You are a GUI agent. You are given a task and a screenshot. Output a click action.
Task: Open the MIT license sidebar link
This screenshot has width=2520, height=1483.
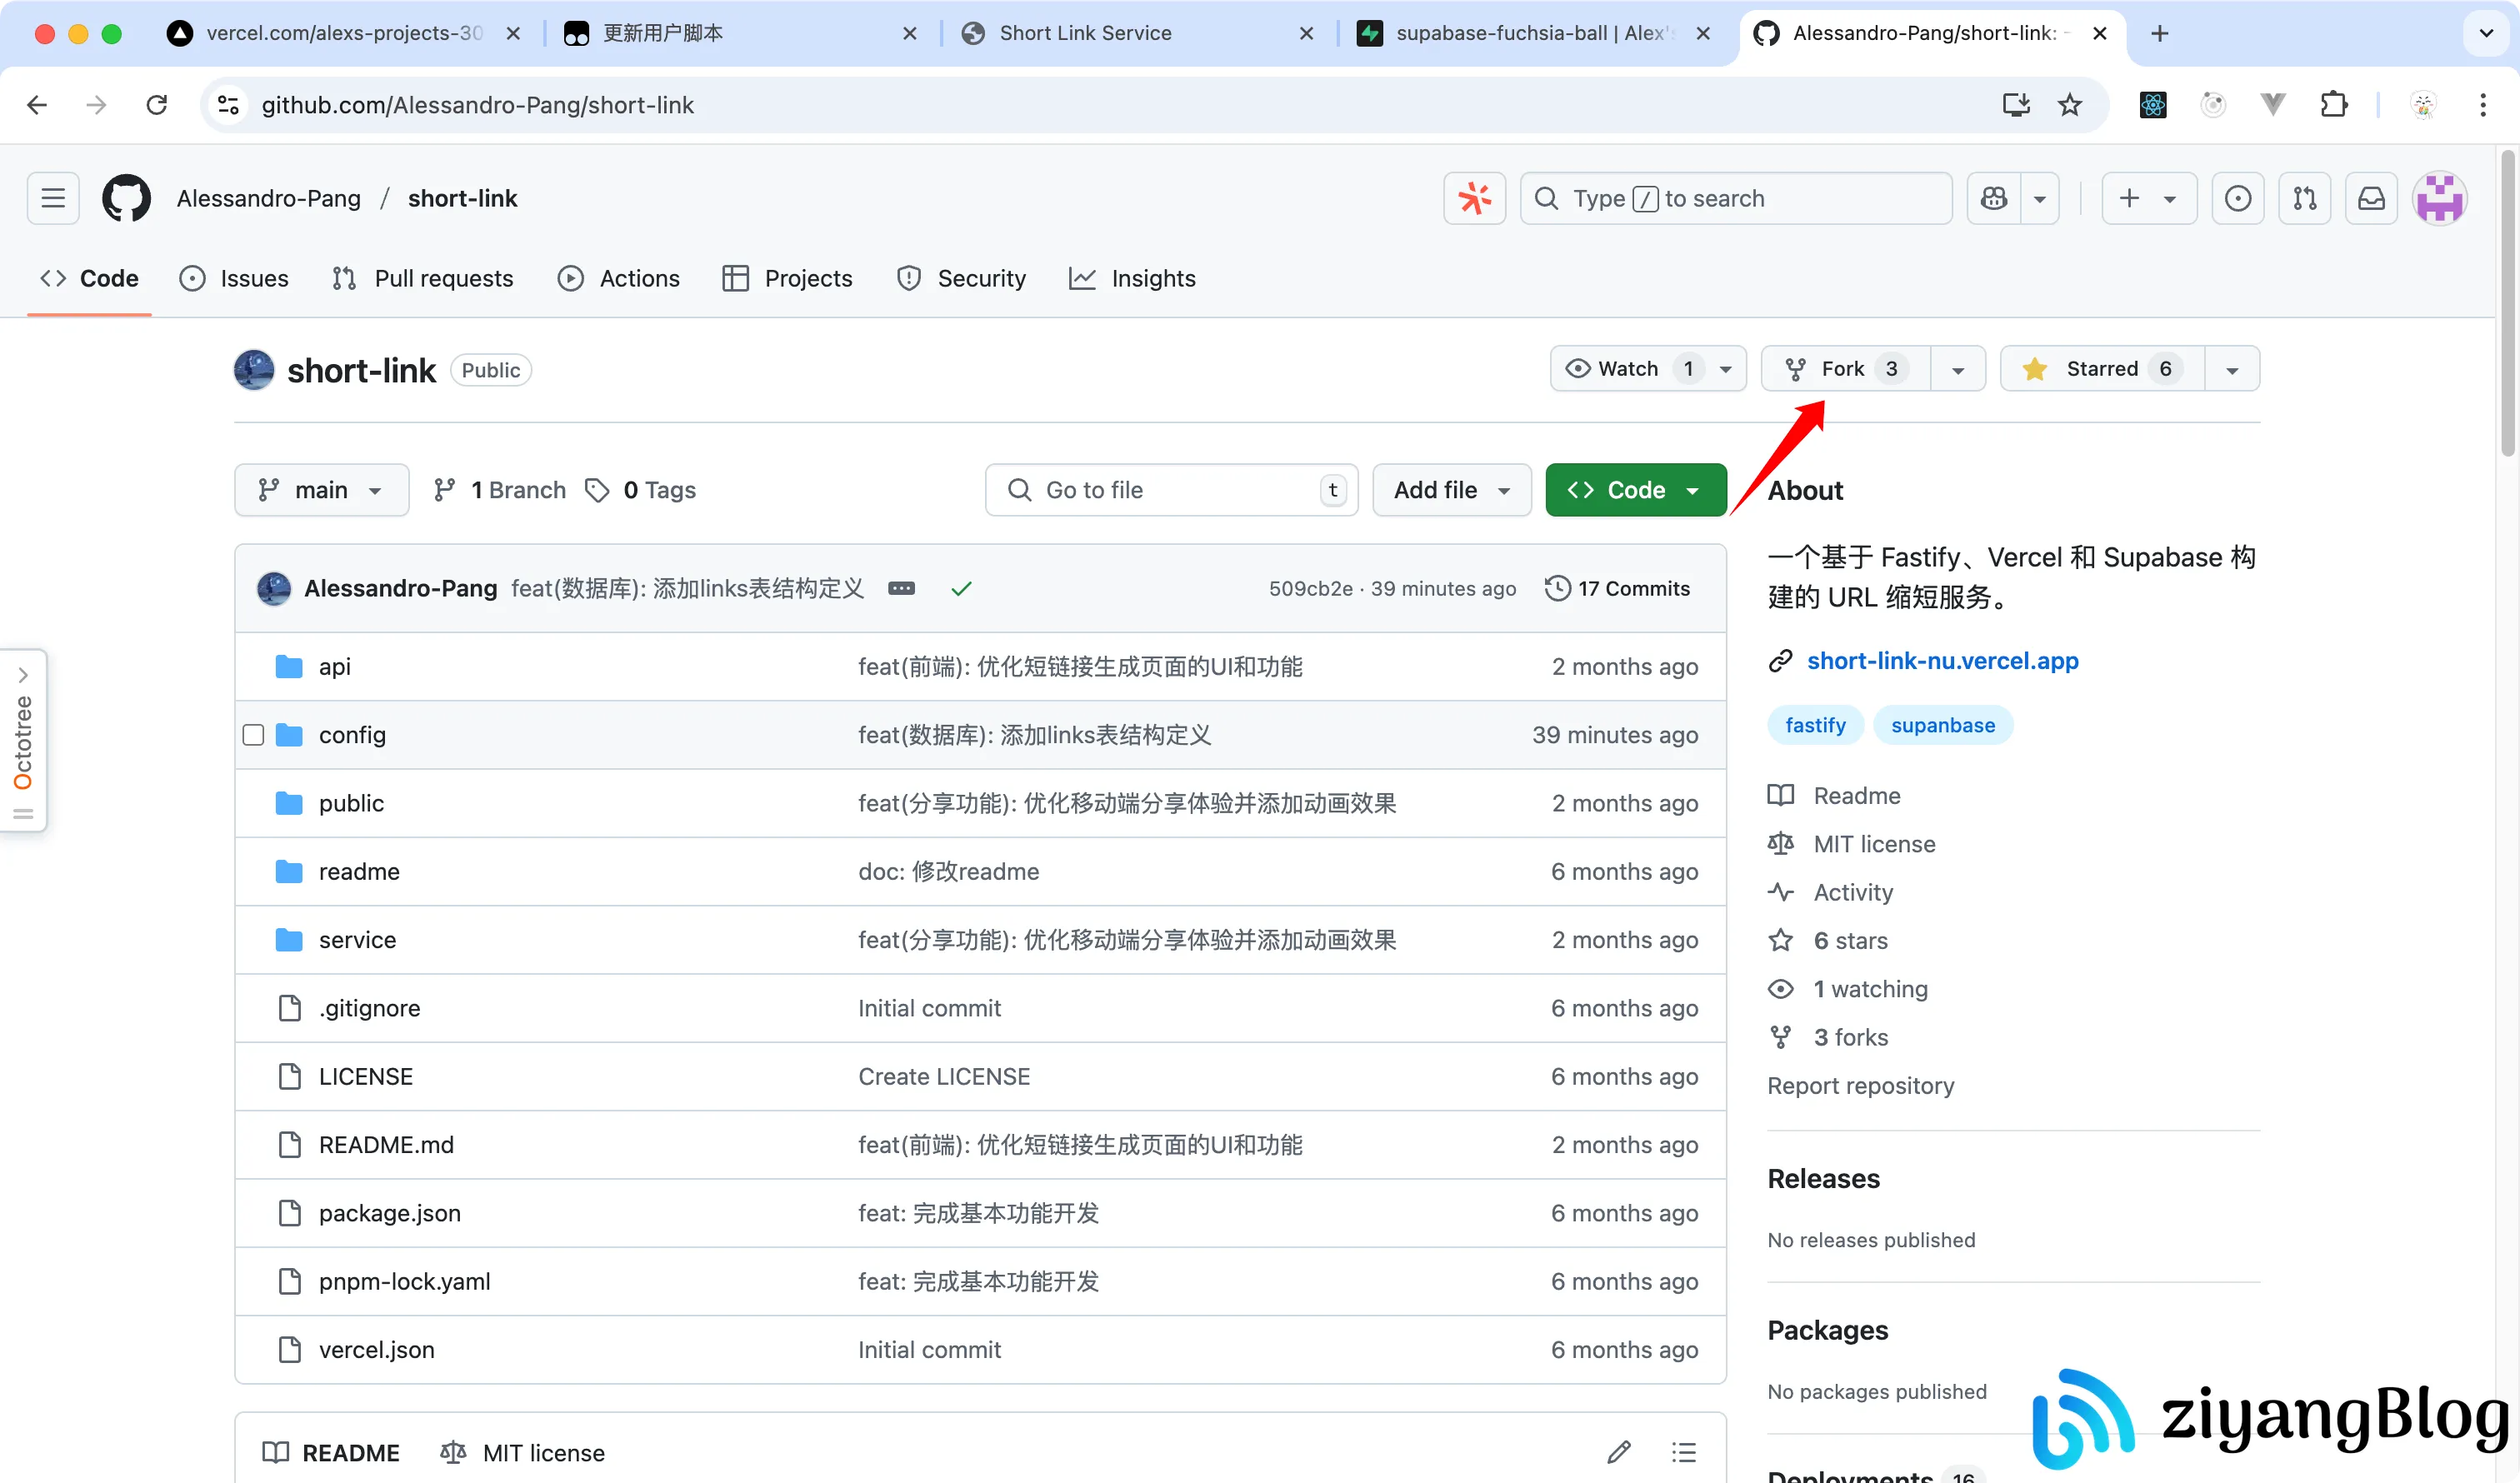(x=1873, y=844)
